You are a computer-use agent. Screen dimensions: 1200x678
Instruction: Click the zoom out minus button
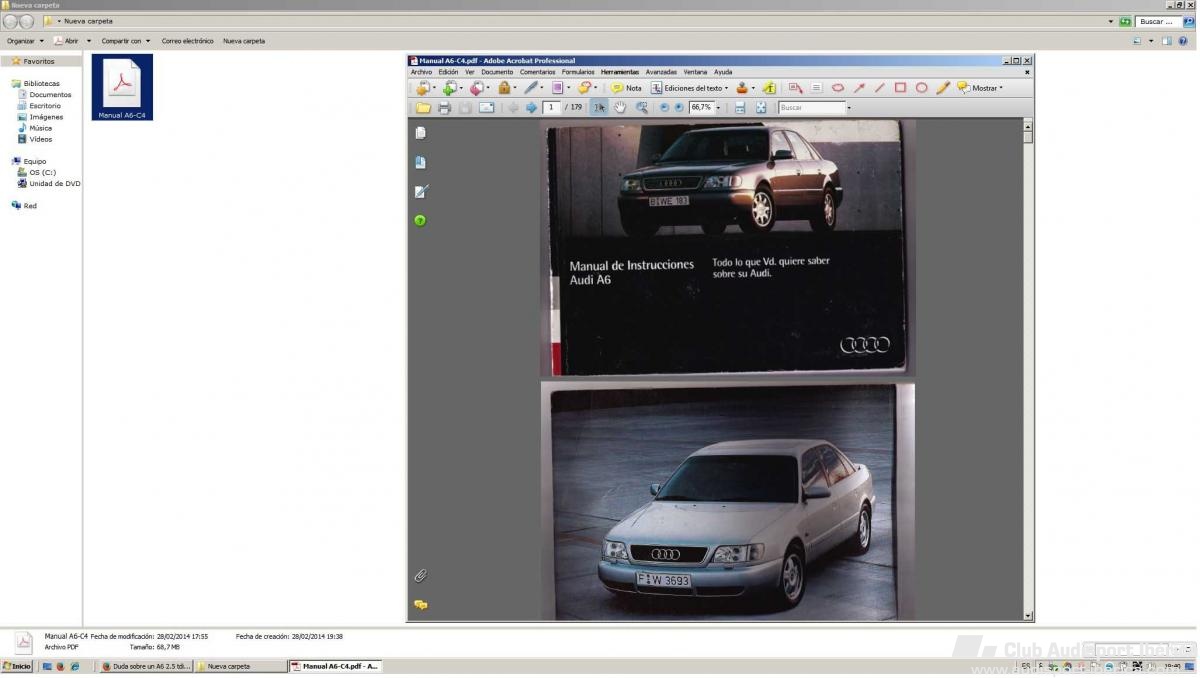click(664, 107)
